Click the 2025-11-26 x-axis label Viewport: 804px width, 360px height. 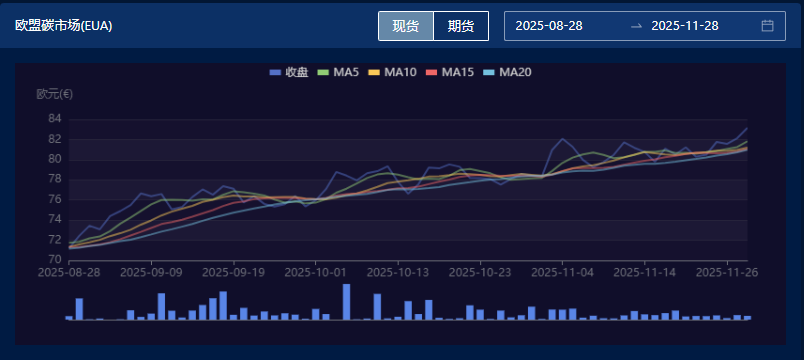pos(727,272)
